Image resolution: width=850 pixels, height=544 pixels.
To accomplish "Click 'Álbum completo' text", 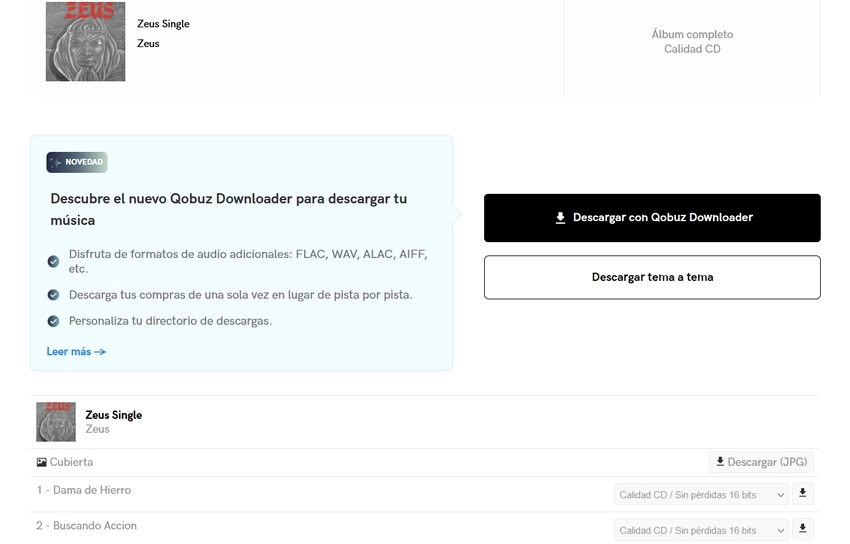I will pos(692,34).
